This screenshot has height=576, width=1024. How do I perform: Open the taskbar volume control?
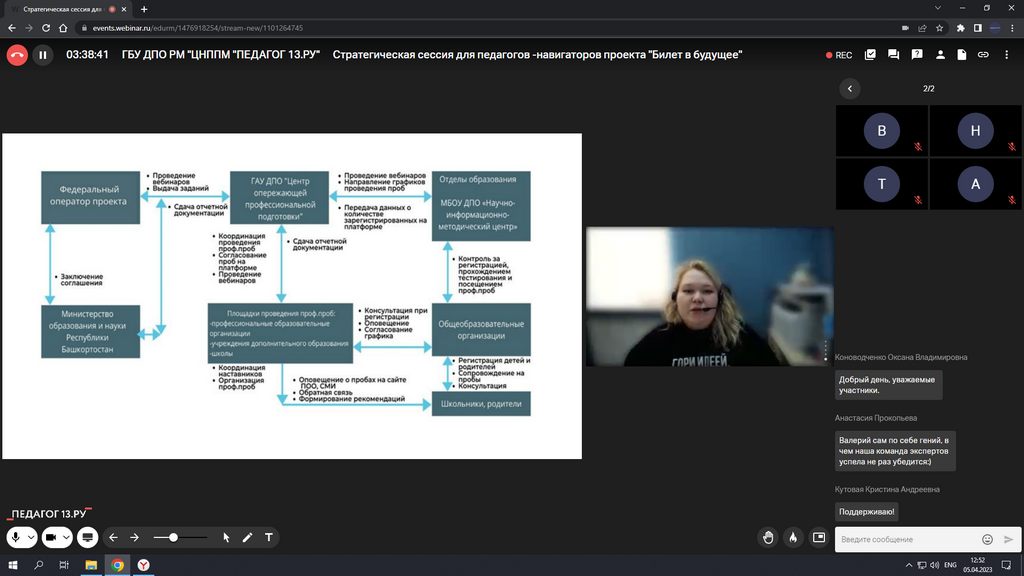pyautogui.click(x=935, y=565)
